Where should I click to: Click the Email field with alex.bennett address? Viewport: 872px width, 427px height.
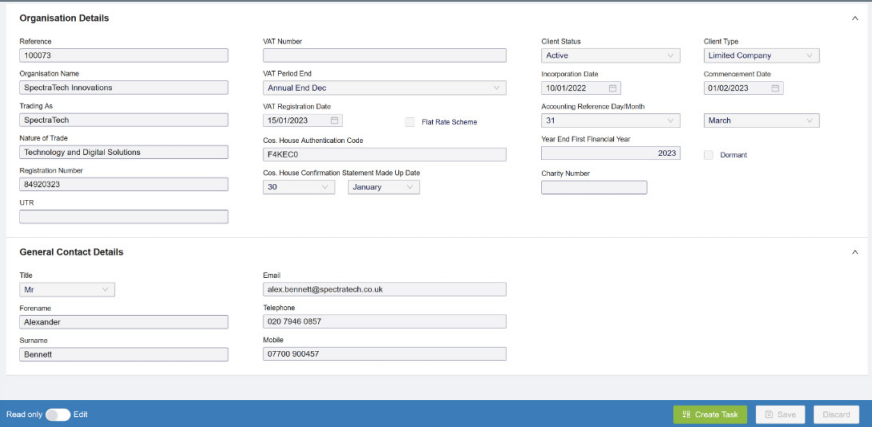coord(383,289)
